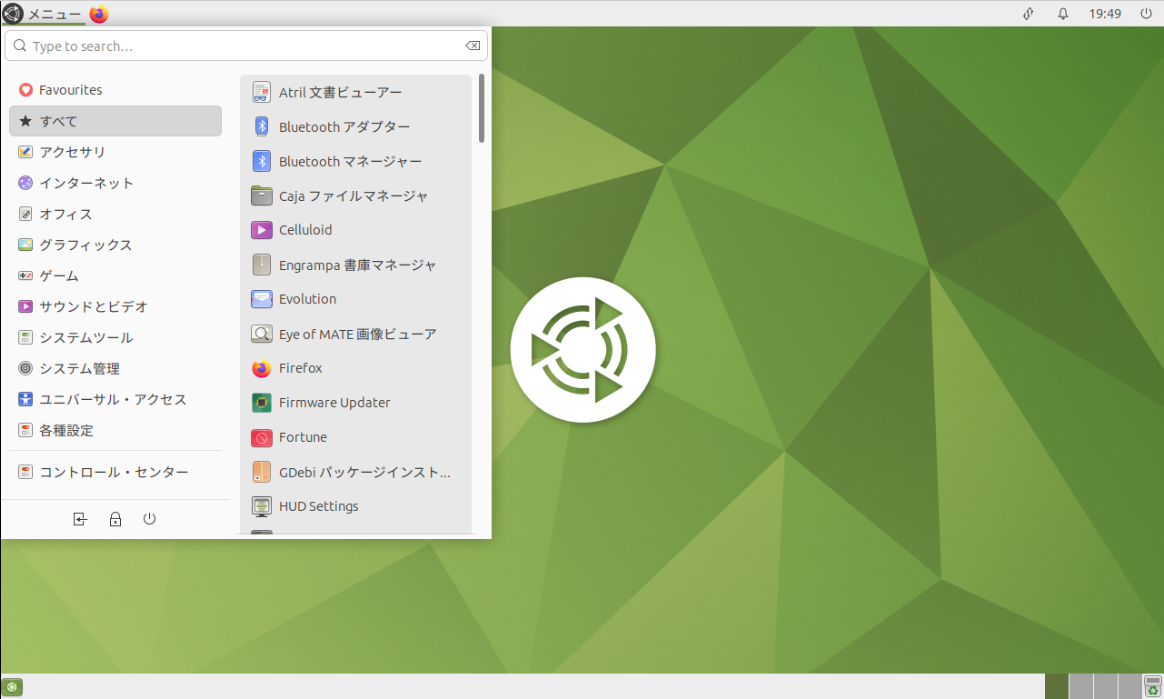Clear the search box with backspace icon

coord(472,46)
